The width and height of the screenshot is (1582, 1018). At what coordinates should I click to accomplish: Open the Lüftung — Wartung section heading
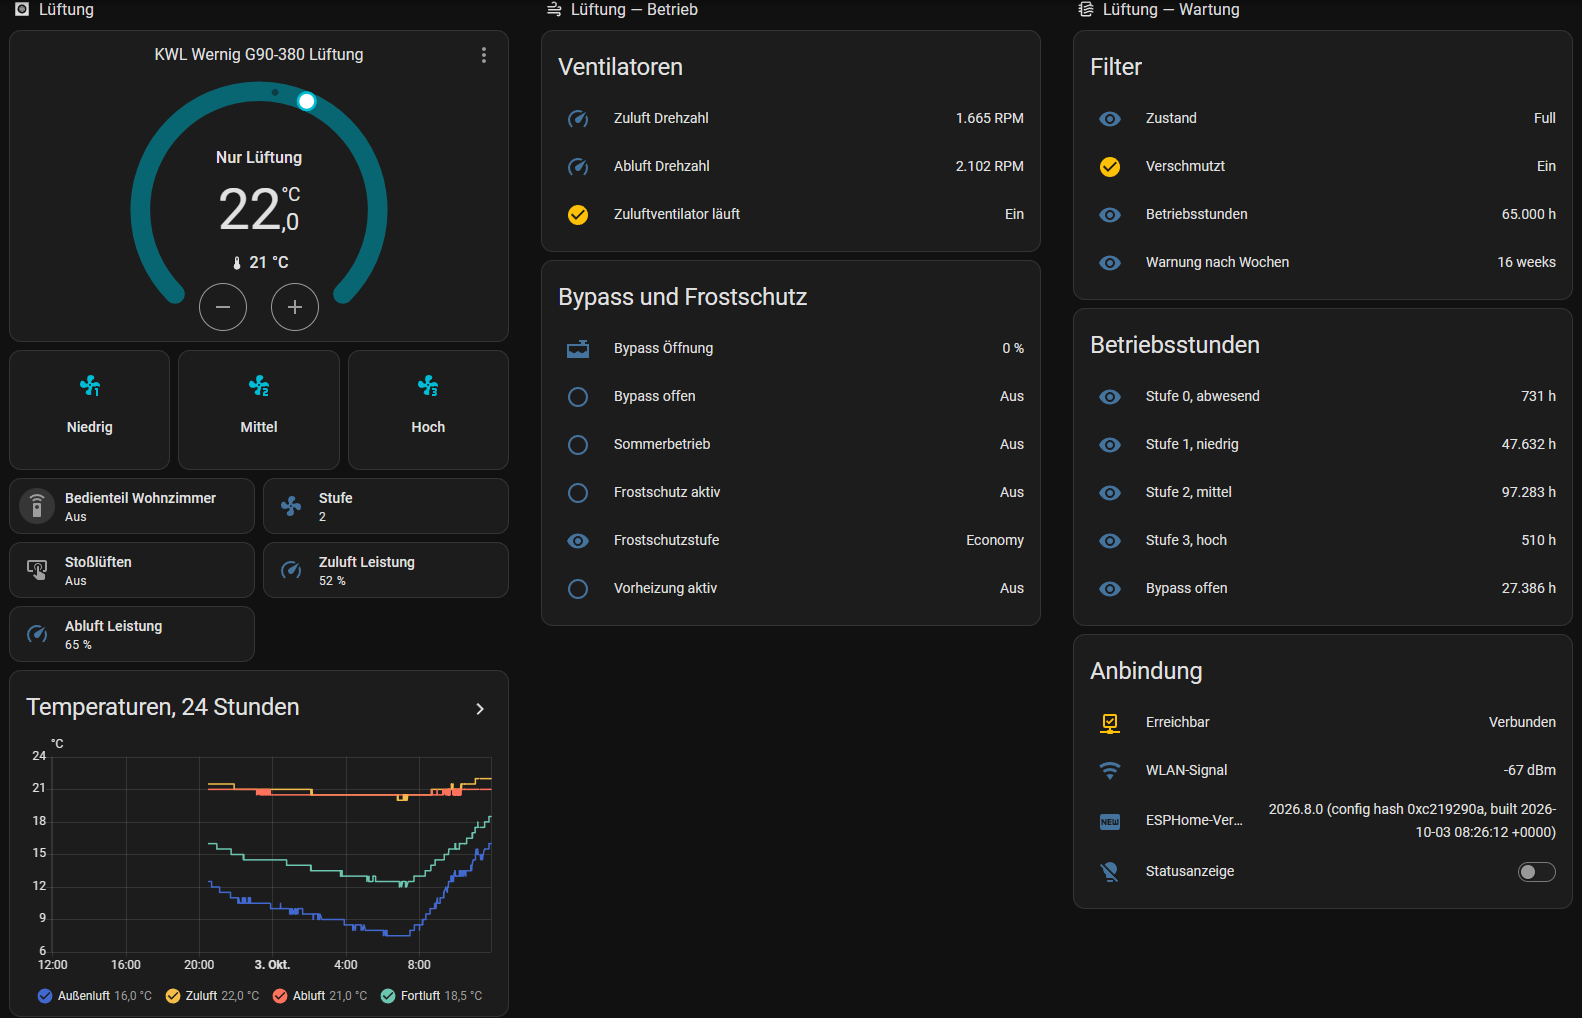pos(1158,10)
